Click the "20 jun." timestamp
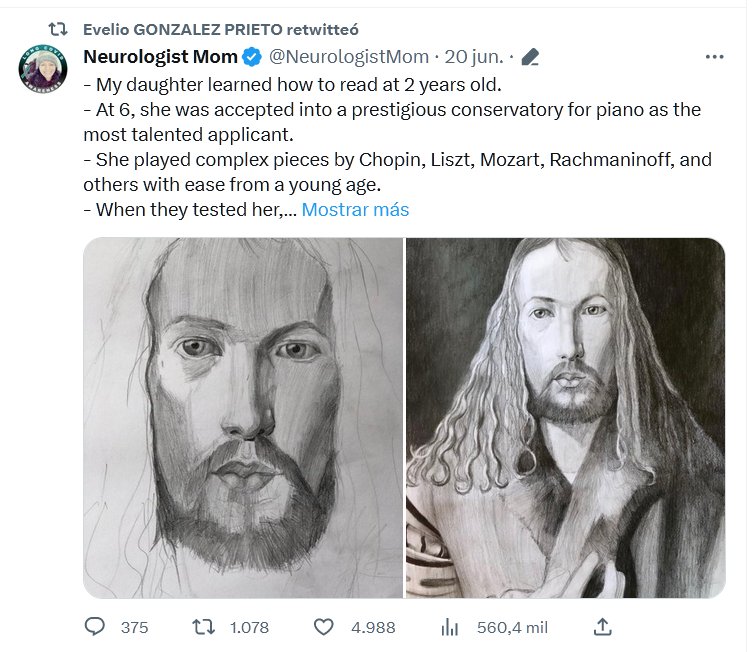This screenshot has height=652, width=754. [x=474, y=56]
